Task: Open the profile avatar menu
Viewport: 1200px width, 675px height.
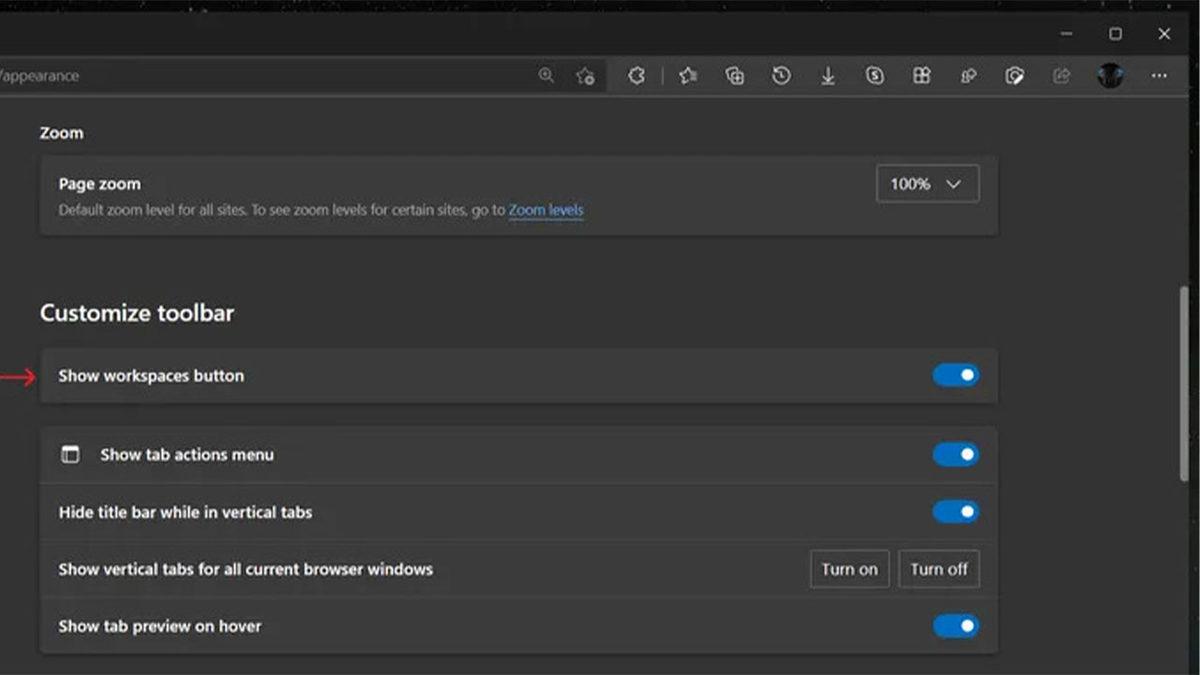Action: coord(1110,75)
